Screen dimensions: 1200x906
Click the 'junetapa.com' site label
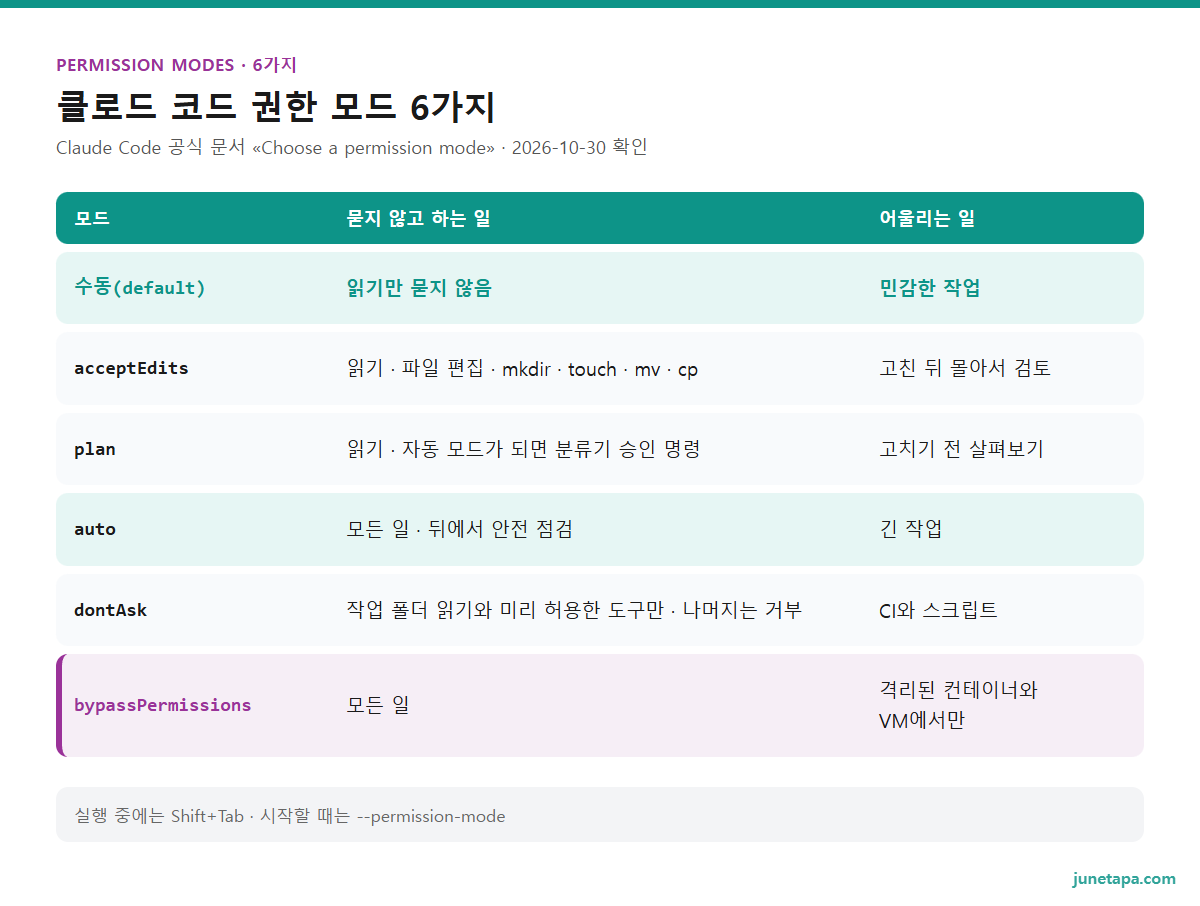coord(1124,879)
